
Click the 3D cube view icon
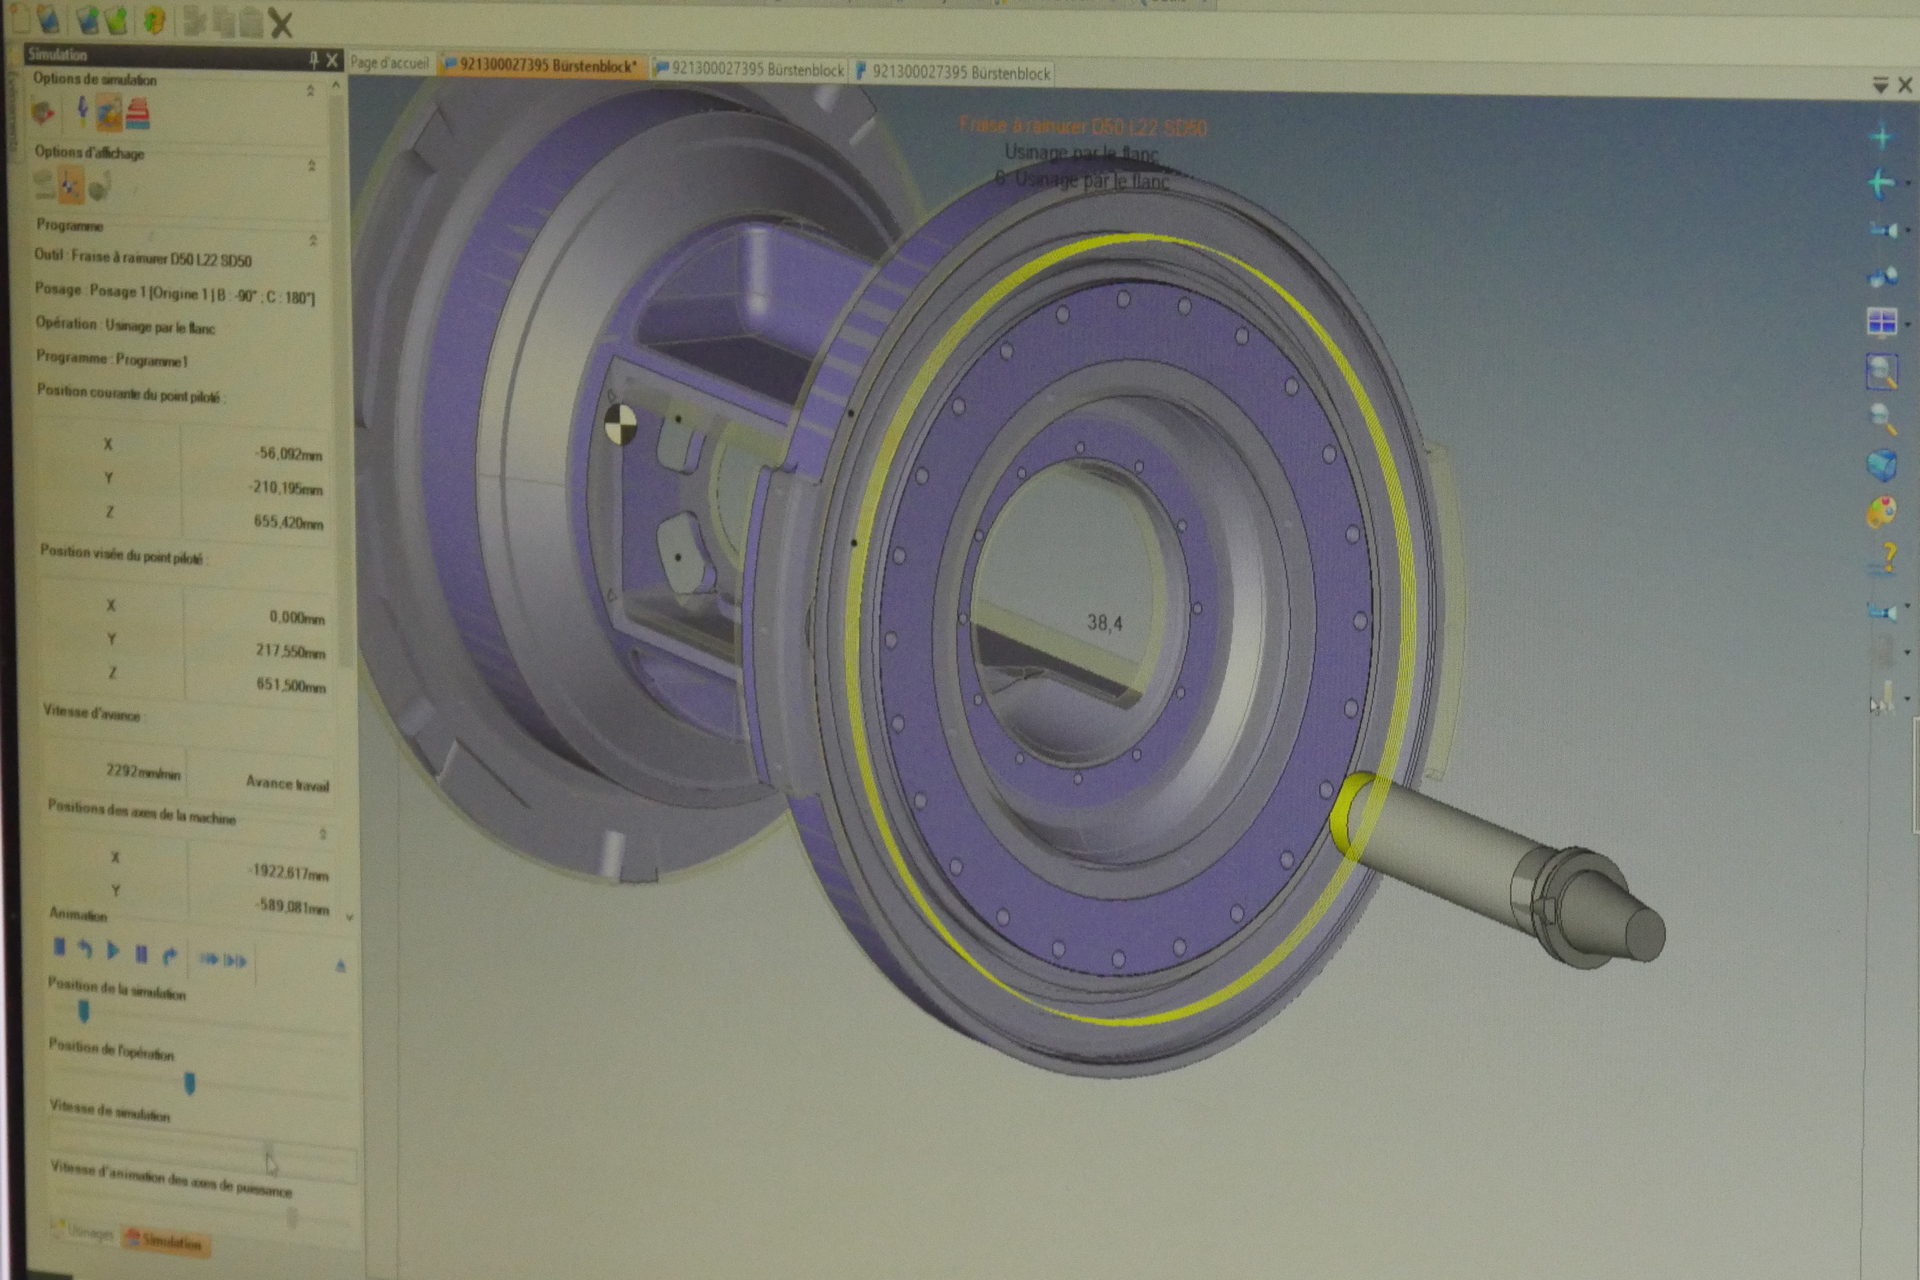pos(1881,465)
